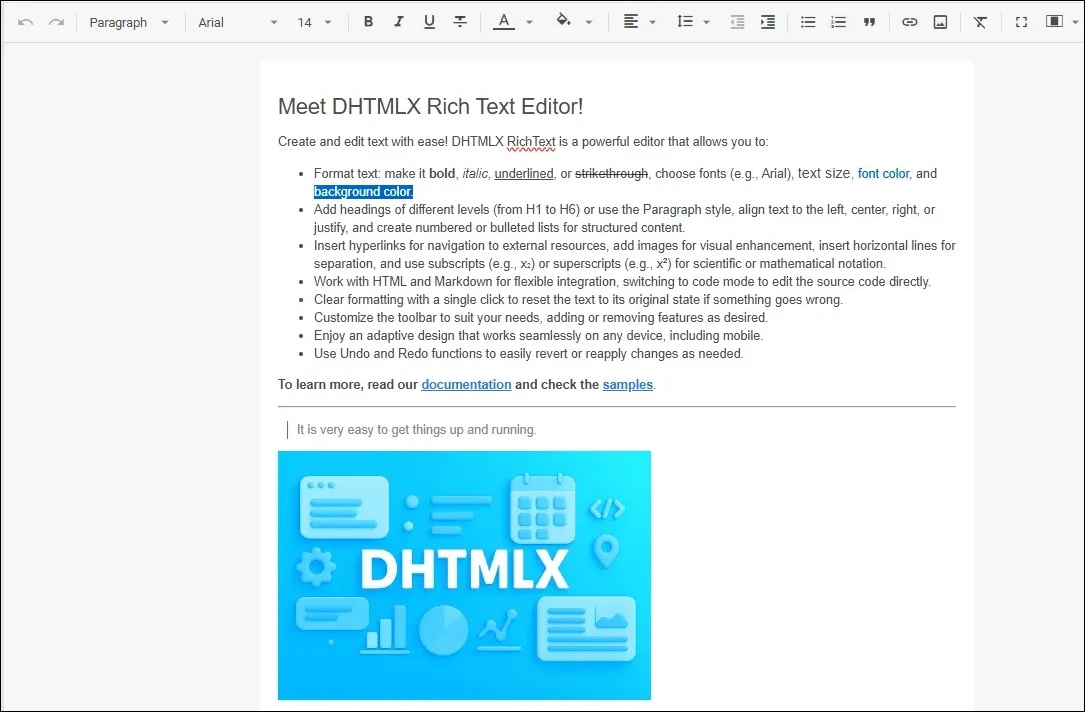The height and width of the screenshot is (712, 1085).
Task: Click the 'Customize the toolbar' bullet line
Action: click(540, 318)
